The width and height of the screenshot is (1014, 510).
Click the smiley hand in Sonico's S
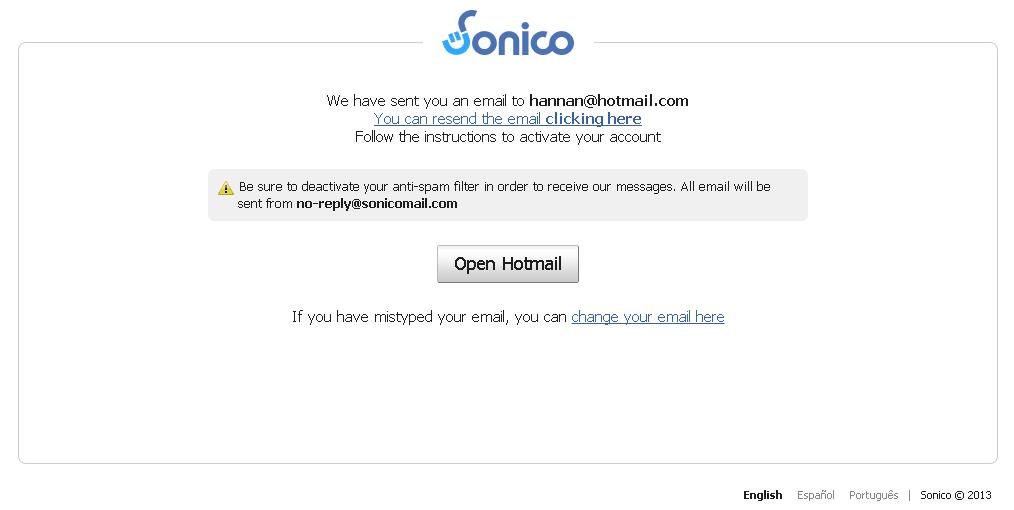457,40
